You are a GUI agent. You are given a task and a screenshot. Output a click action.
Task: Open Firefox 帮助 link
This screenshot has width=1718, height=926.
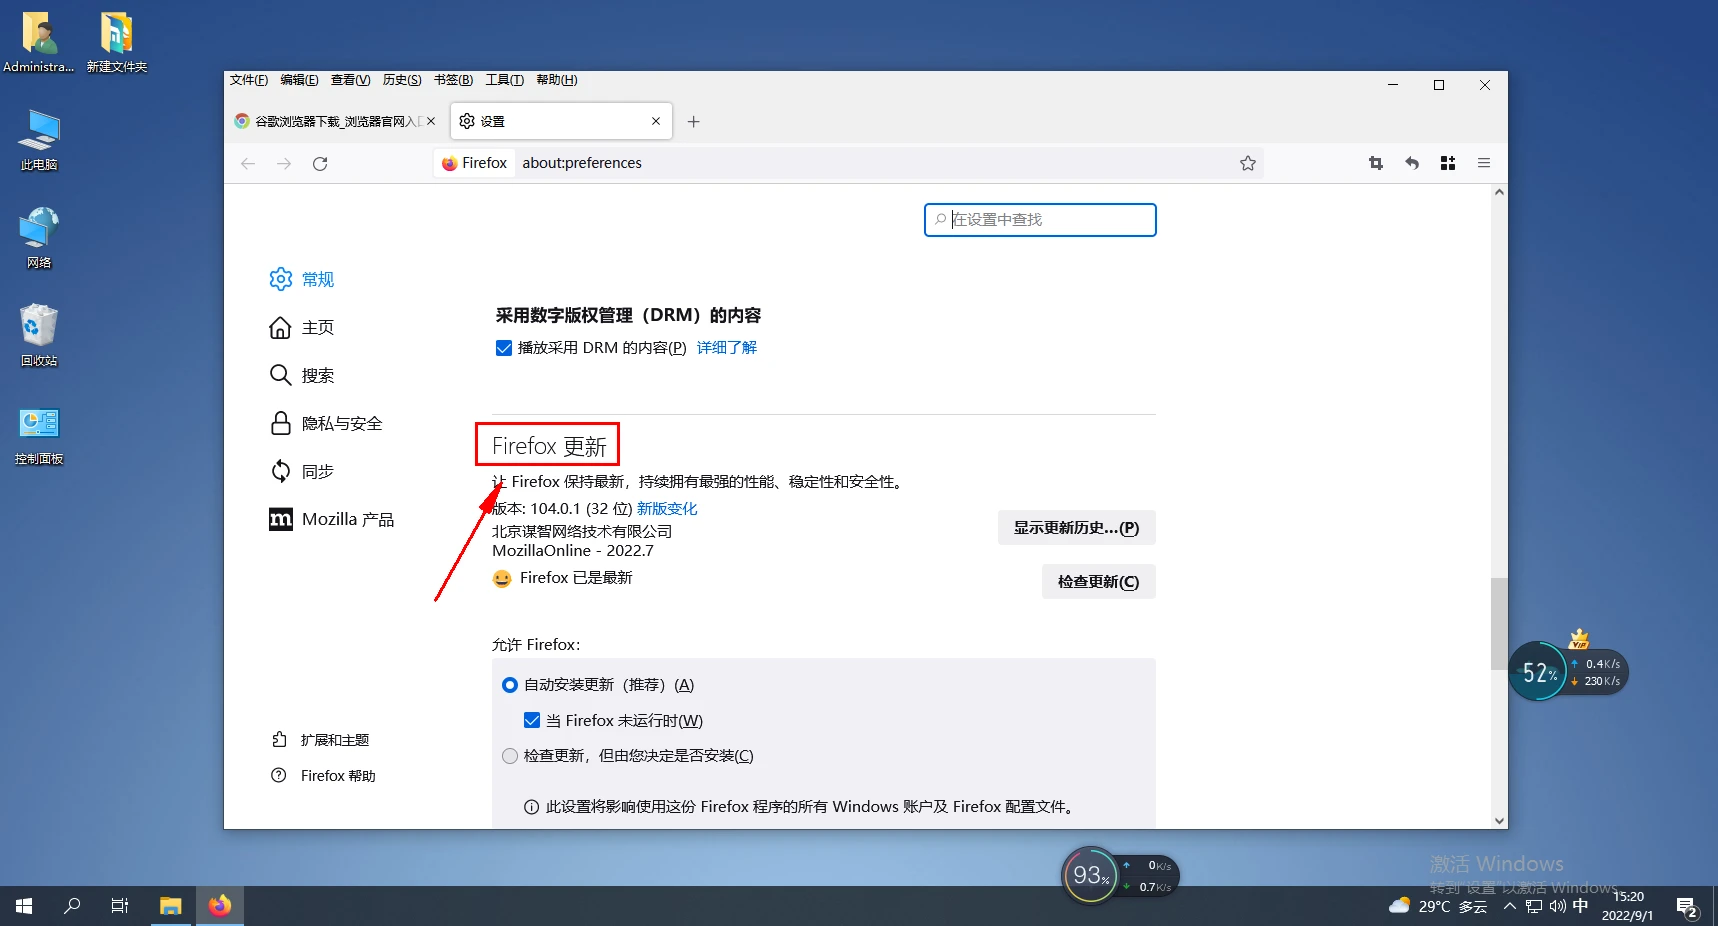coord(323,776)
